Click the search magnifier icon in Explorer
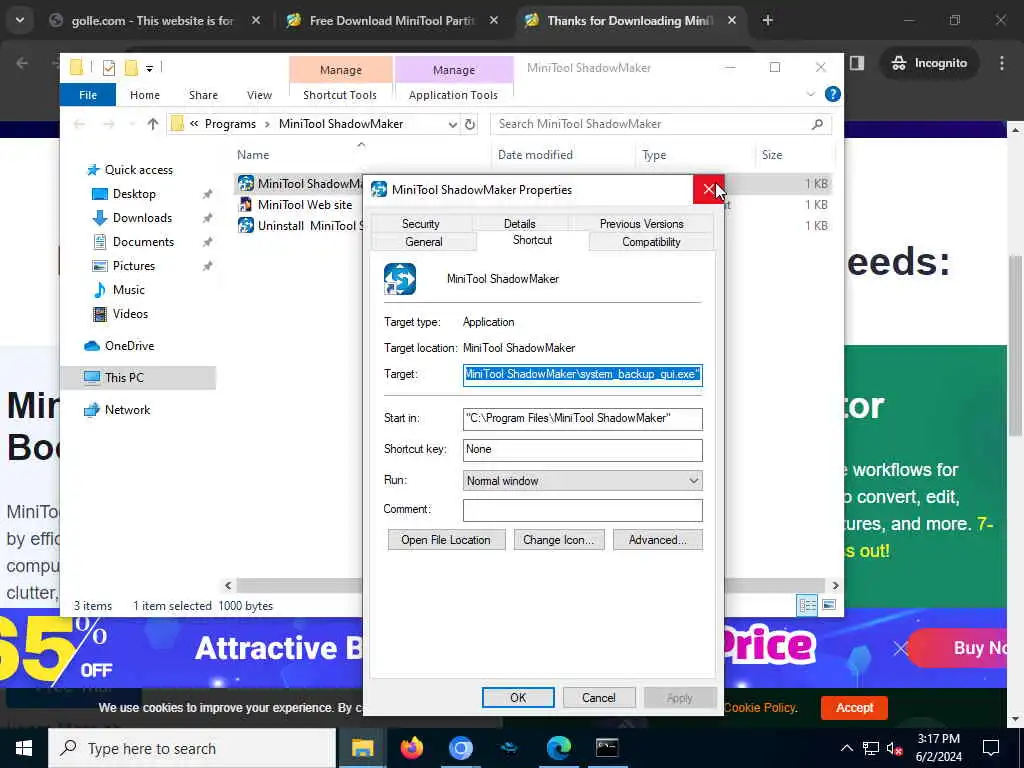This screenshot has width=1024, height=768. [x=817, y=124]
